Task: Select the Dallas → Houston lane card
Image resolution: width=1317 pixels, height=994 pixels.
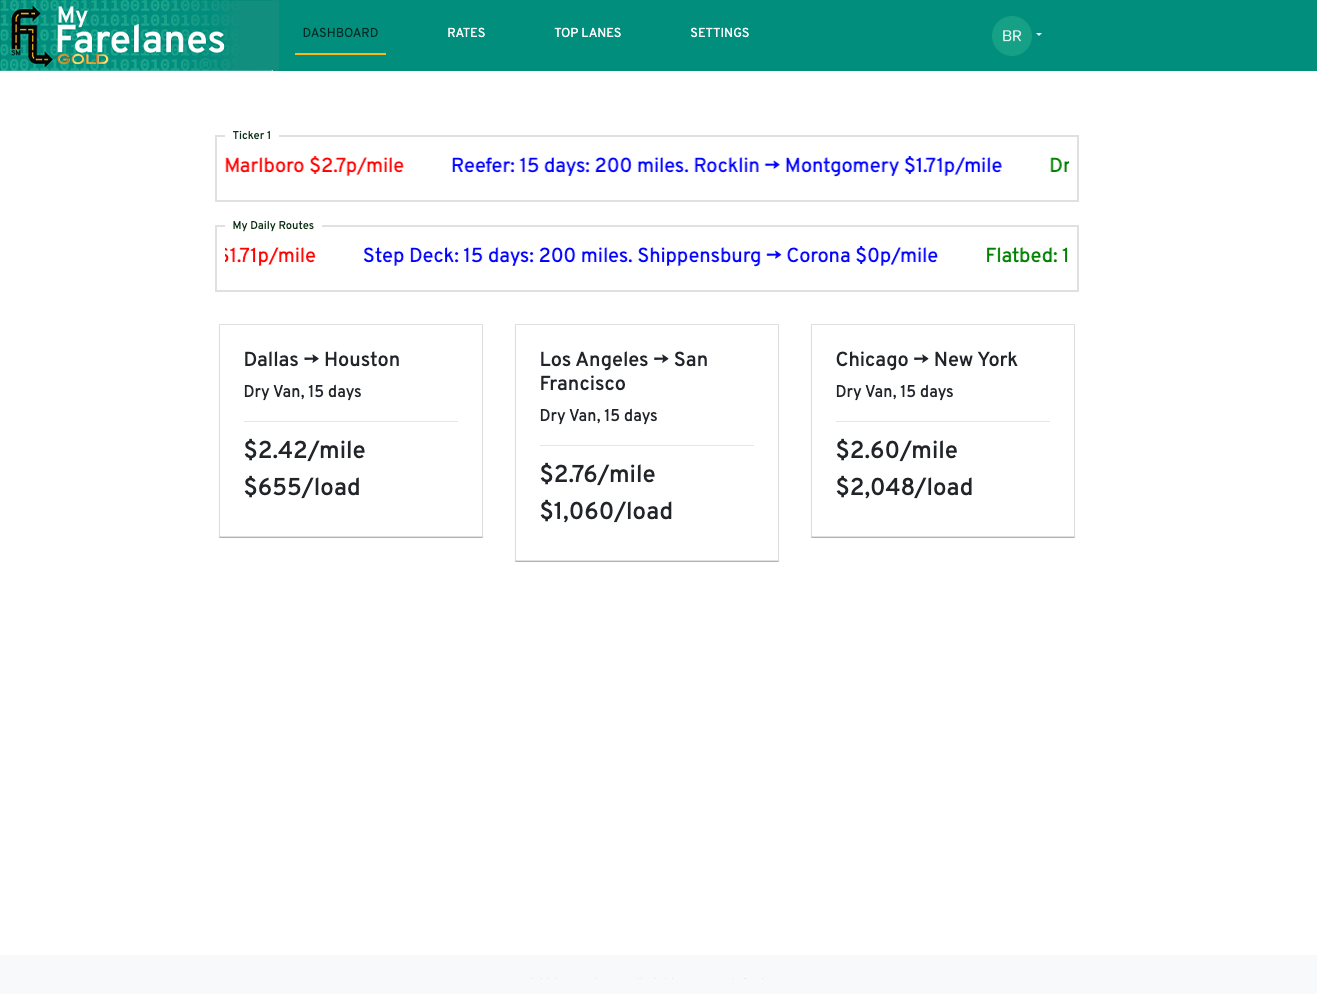Action: point(351,431)
